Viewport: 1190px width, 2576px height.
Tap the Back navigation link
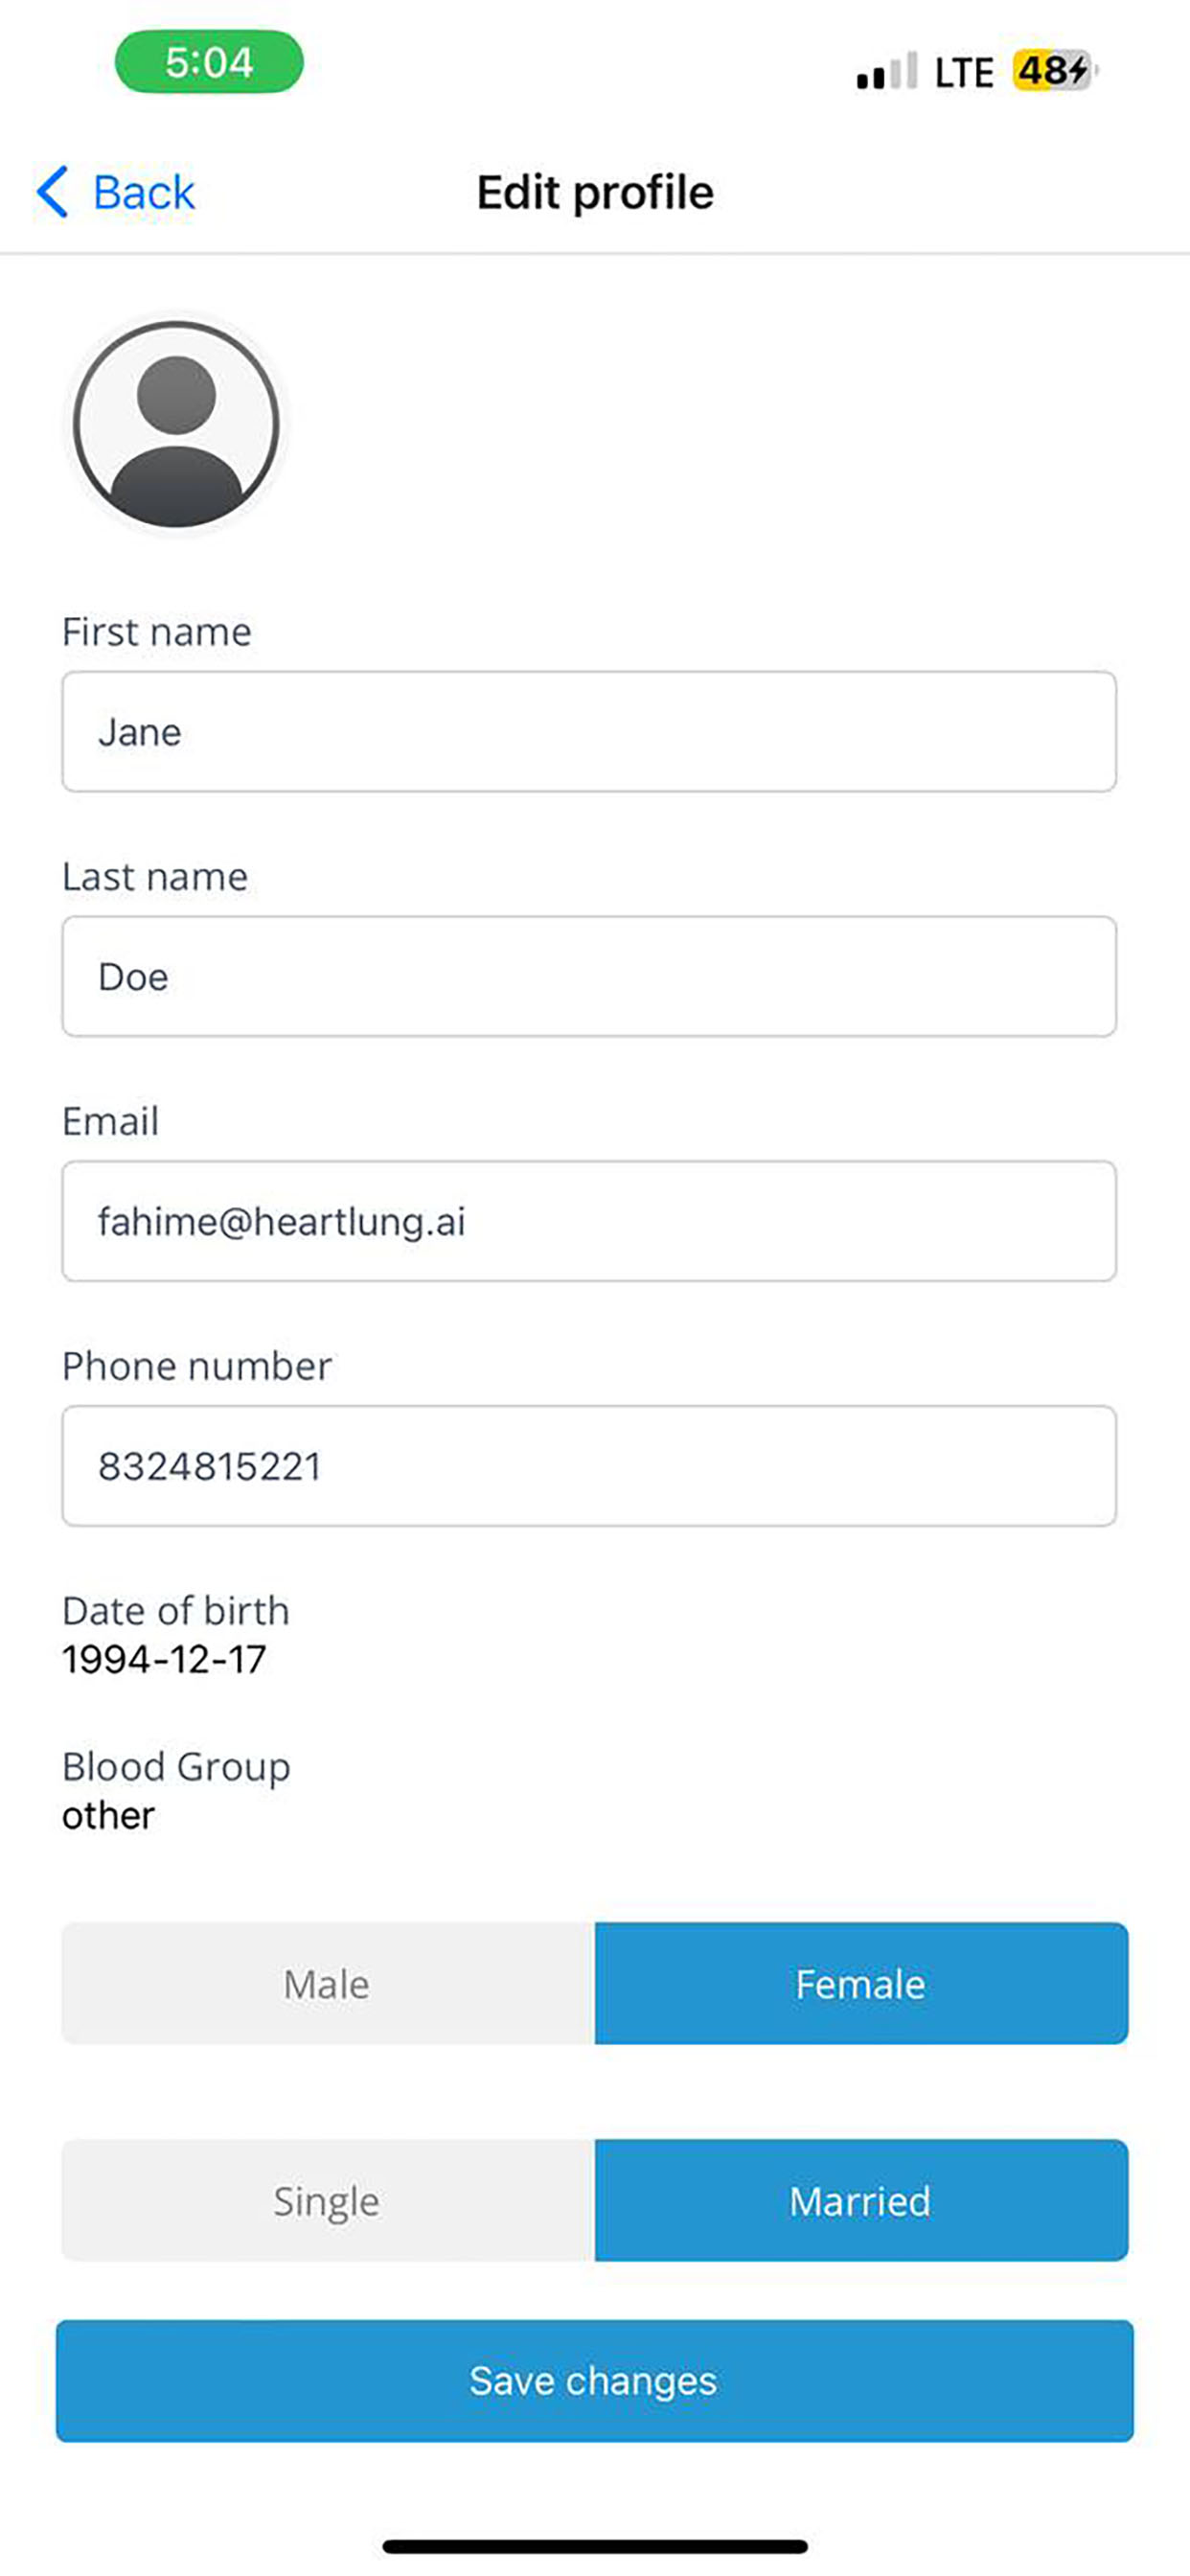[x=144, y=192]
